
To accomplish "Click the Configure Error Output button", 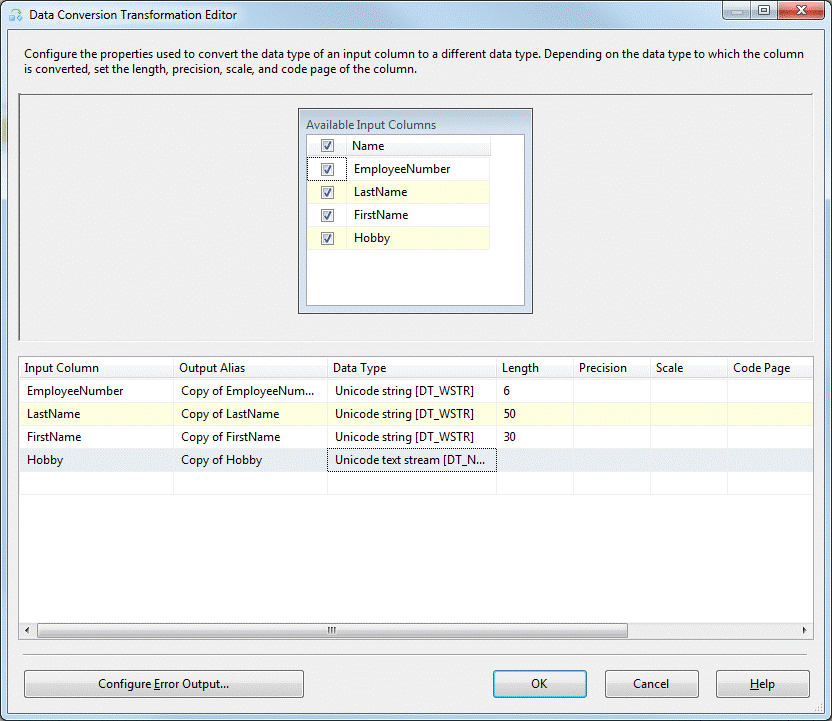I will [164, 684].
